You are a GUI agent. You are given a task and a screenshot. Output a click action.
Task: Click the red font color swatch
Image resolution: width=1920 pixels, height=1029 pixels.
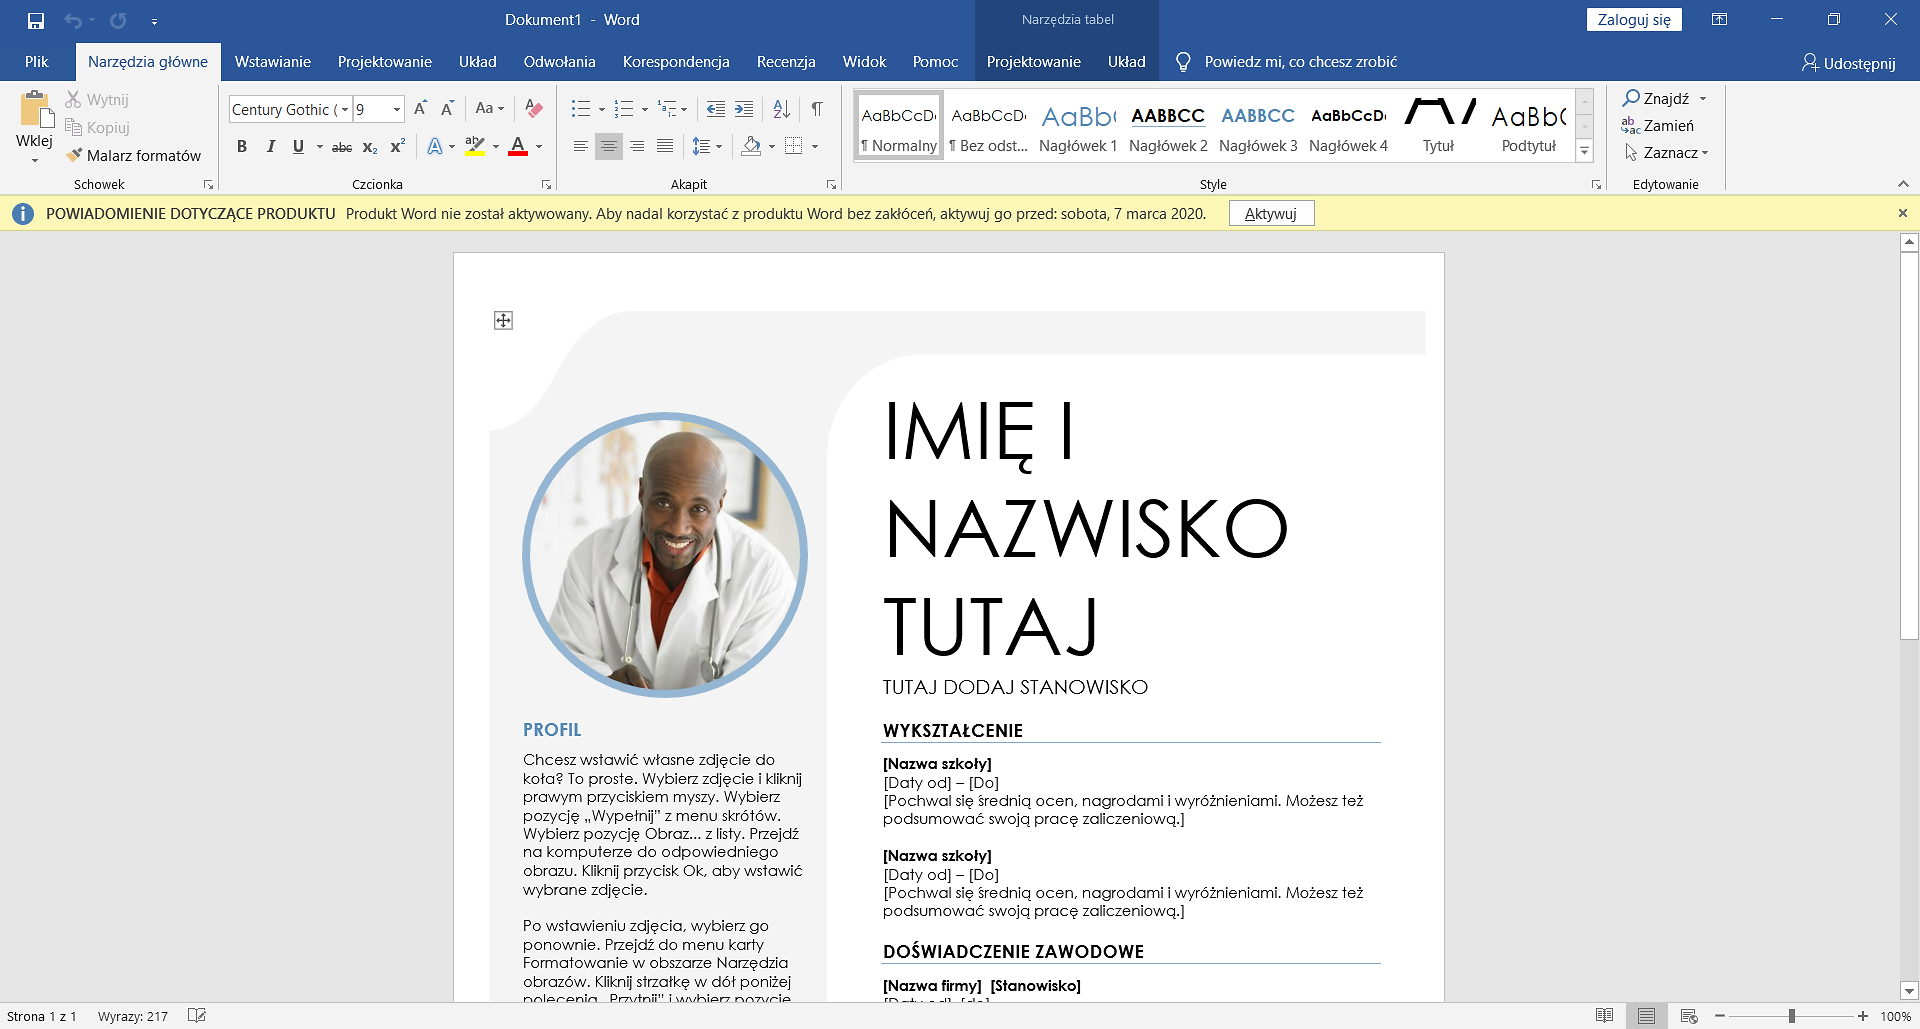point(518,147)
